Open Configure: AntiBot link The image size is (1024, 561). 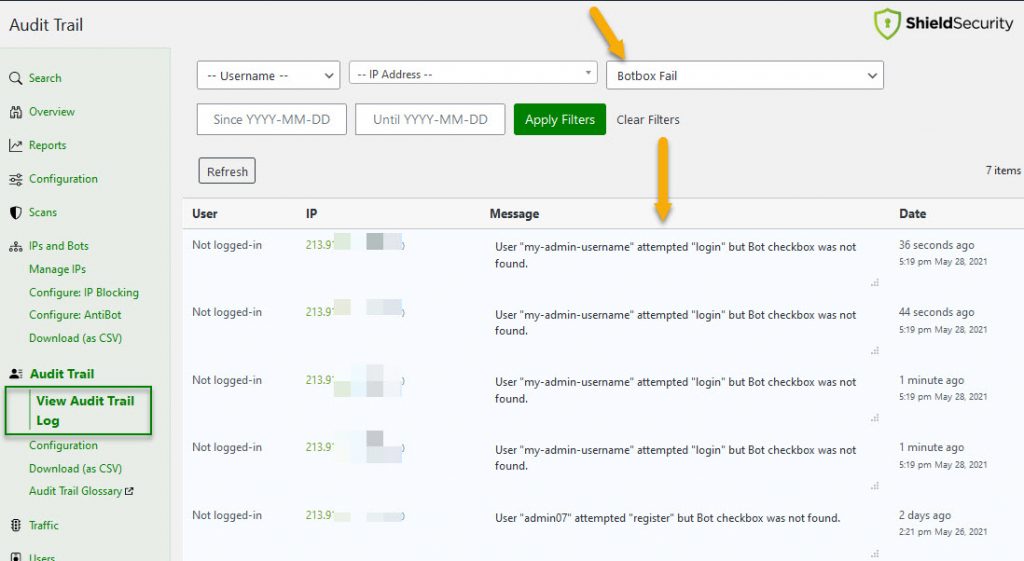coord(75,315)
